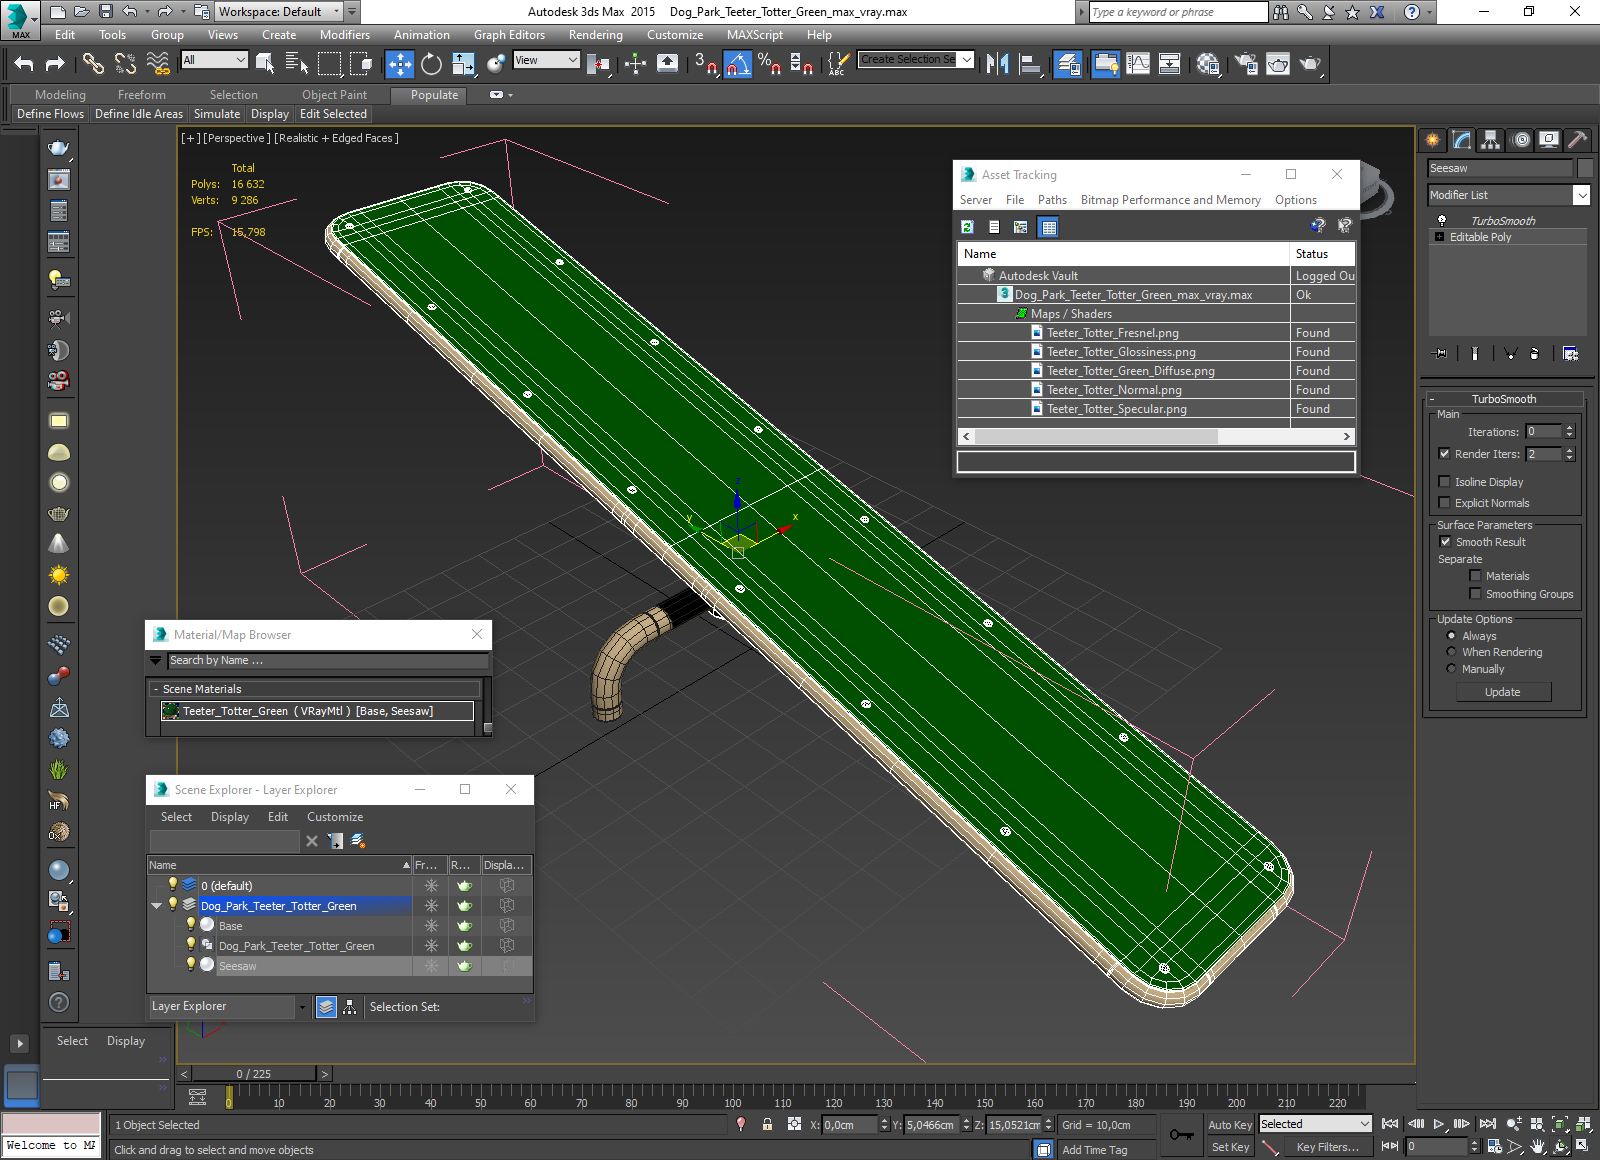Click the Redo arrow icon
1600x1160 pixels.
coord(56,64)
